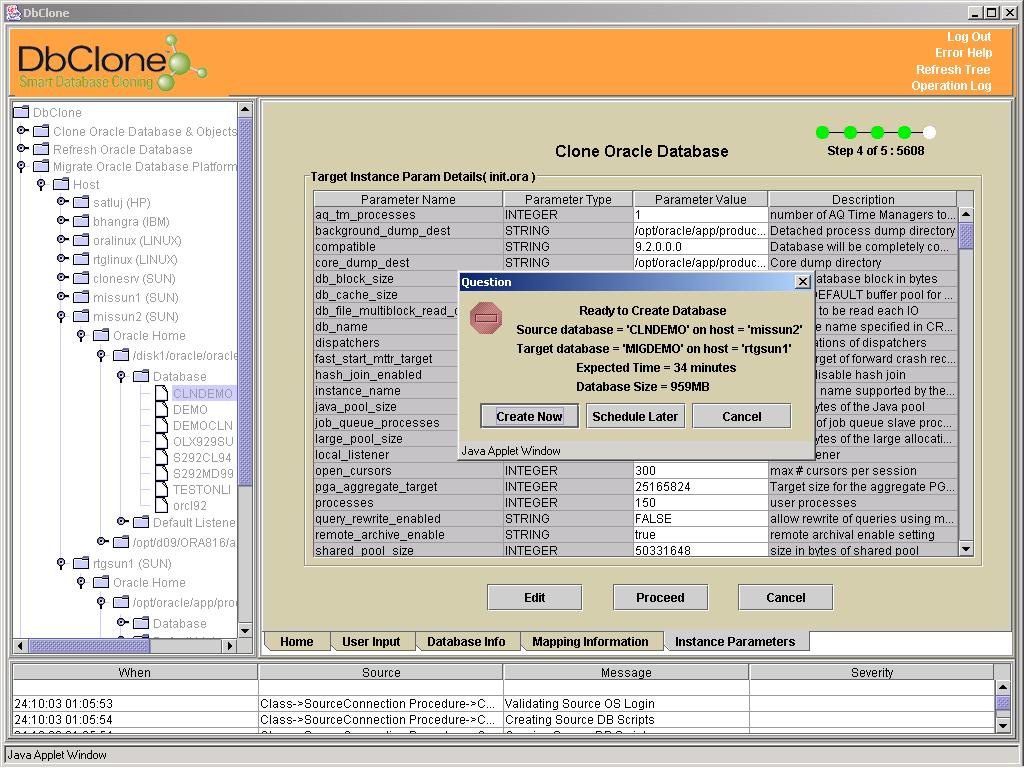This screenshot has width=1024, height=768.
Task: Click the DbClone logo
Action: coord(111,63)
